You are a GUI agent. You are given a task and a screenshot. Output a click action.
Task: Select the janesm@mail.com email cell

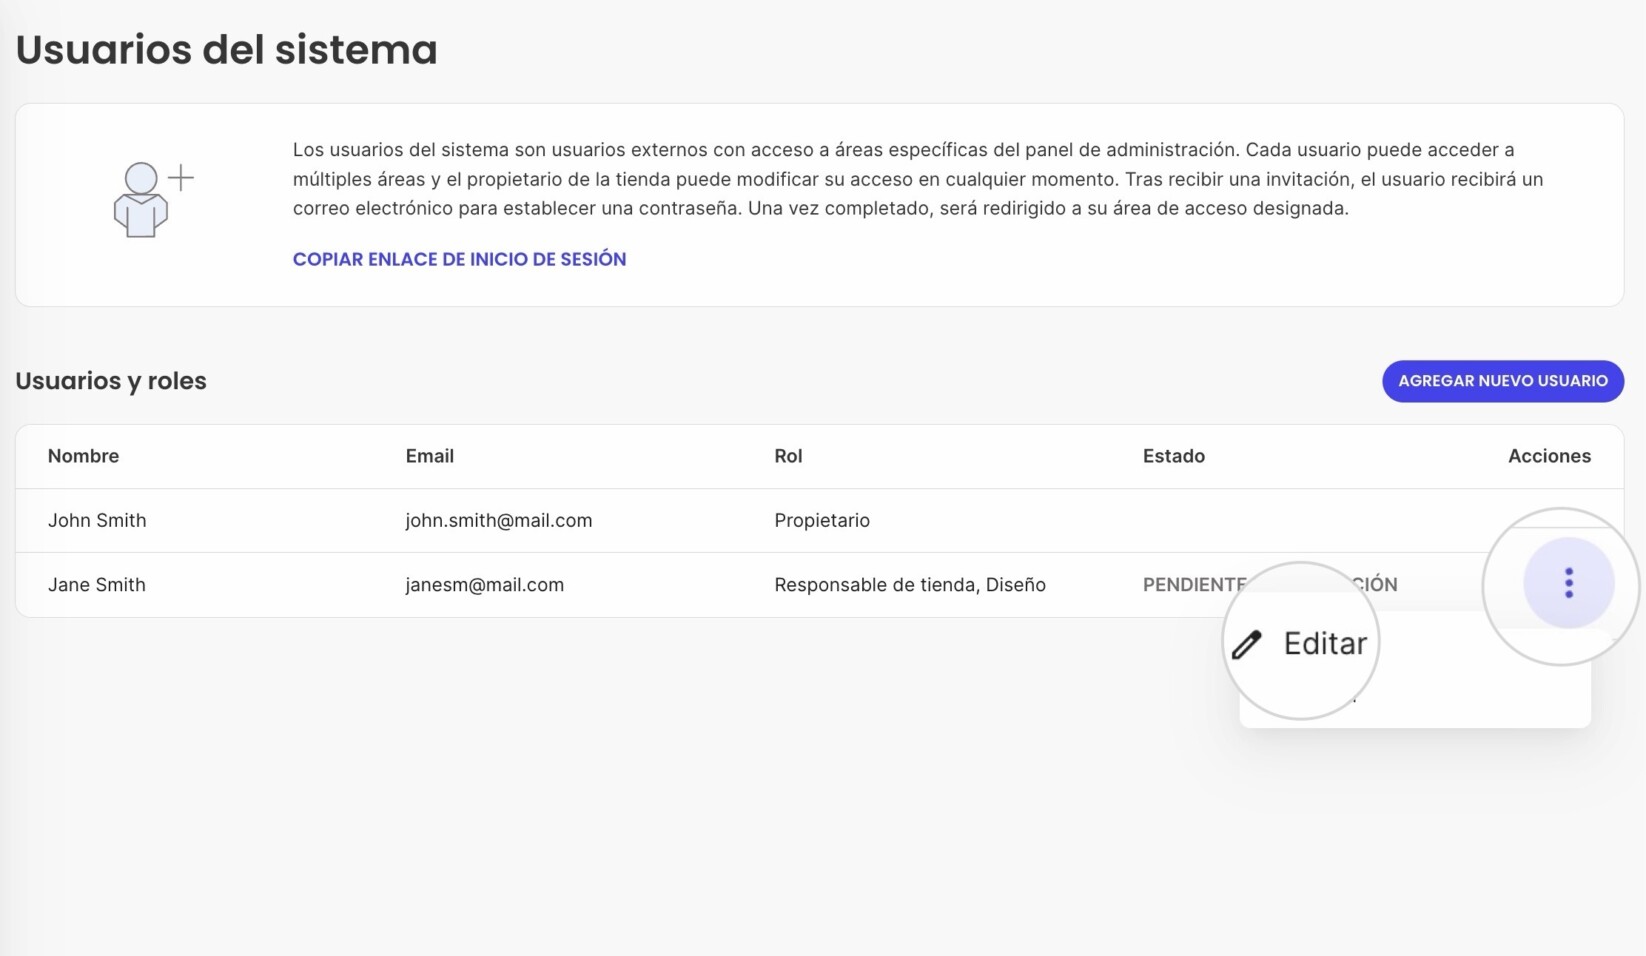tap(484, 585)
